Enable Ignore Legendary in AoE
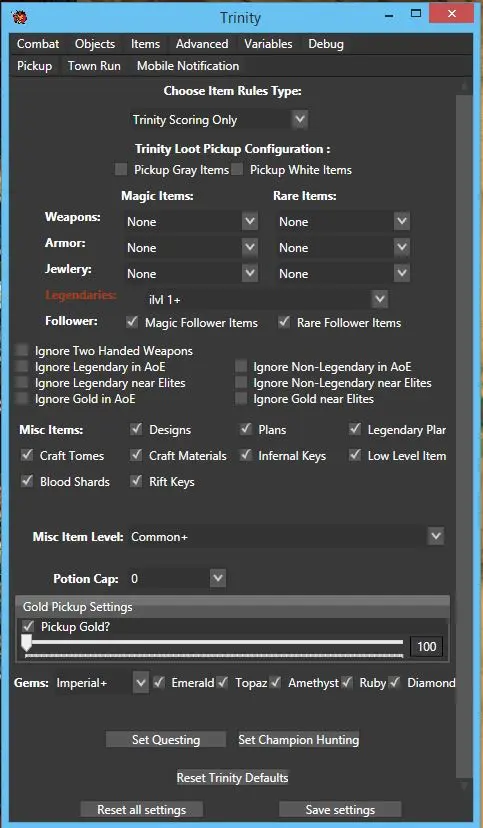This screenshot has width=483, height=828. click(x=22, y=366)
